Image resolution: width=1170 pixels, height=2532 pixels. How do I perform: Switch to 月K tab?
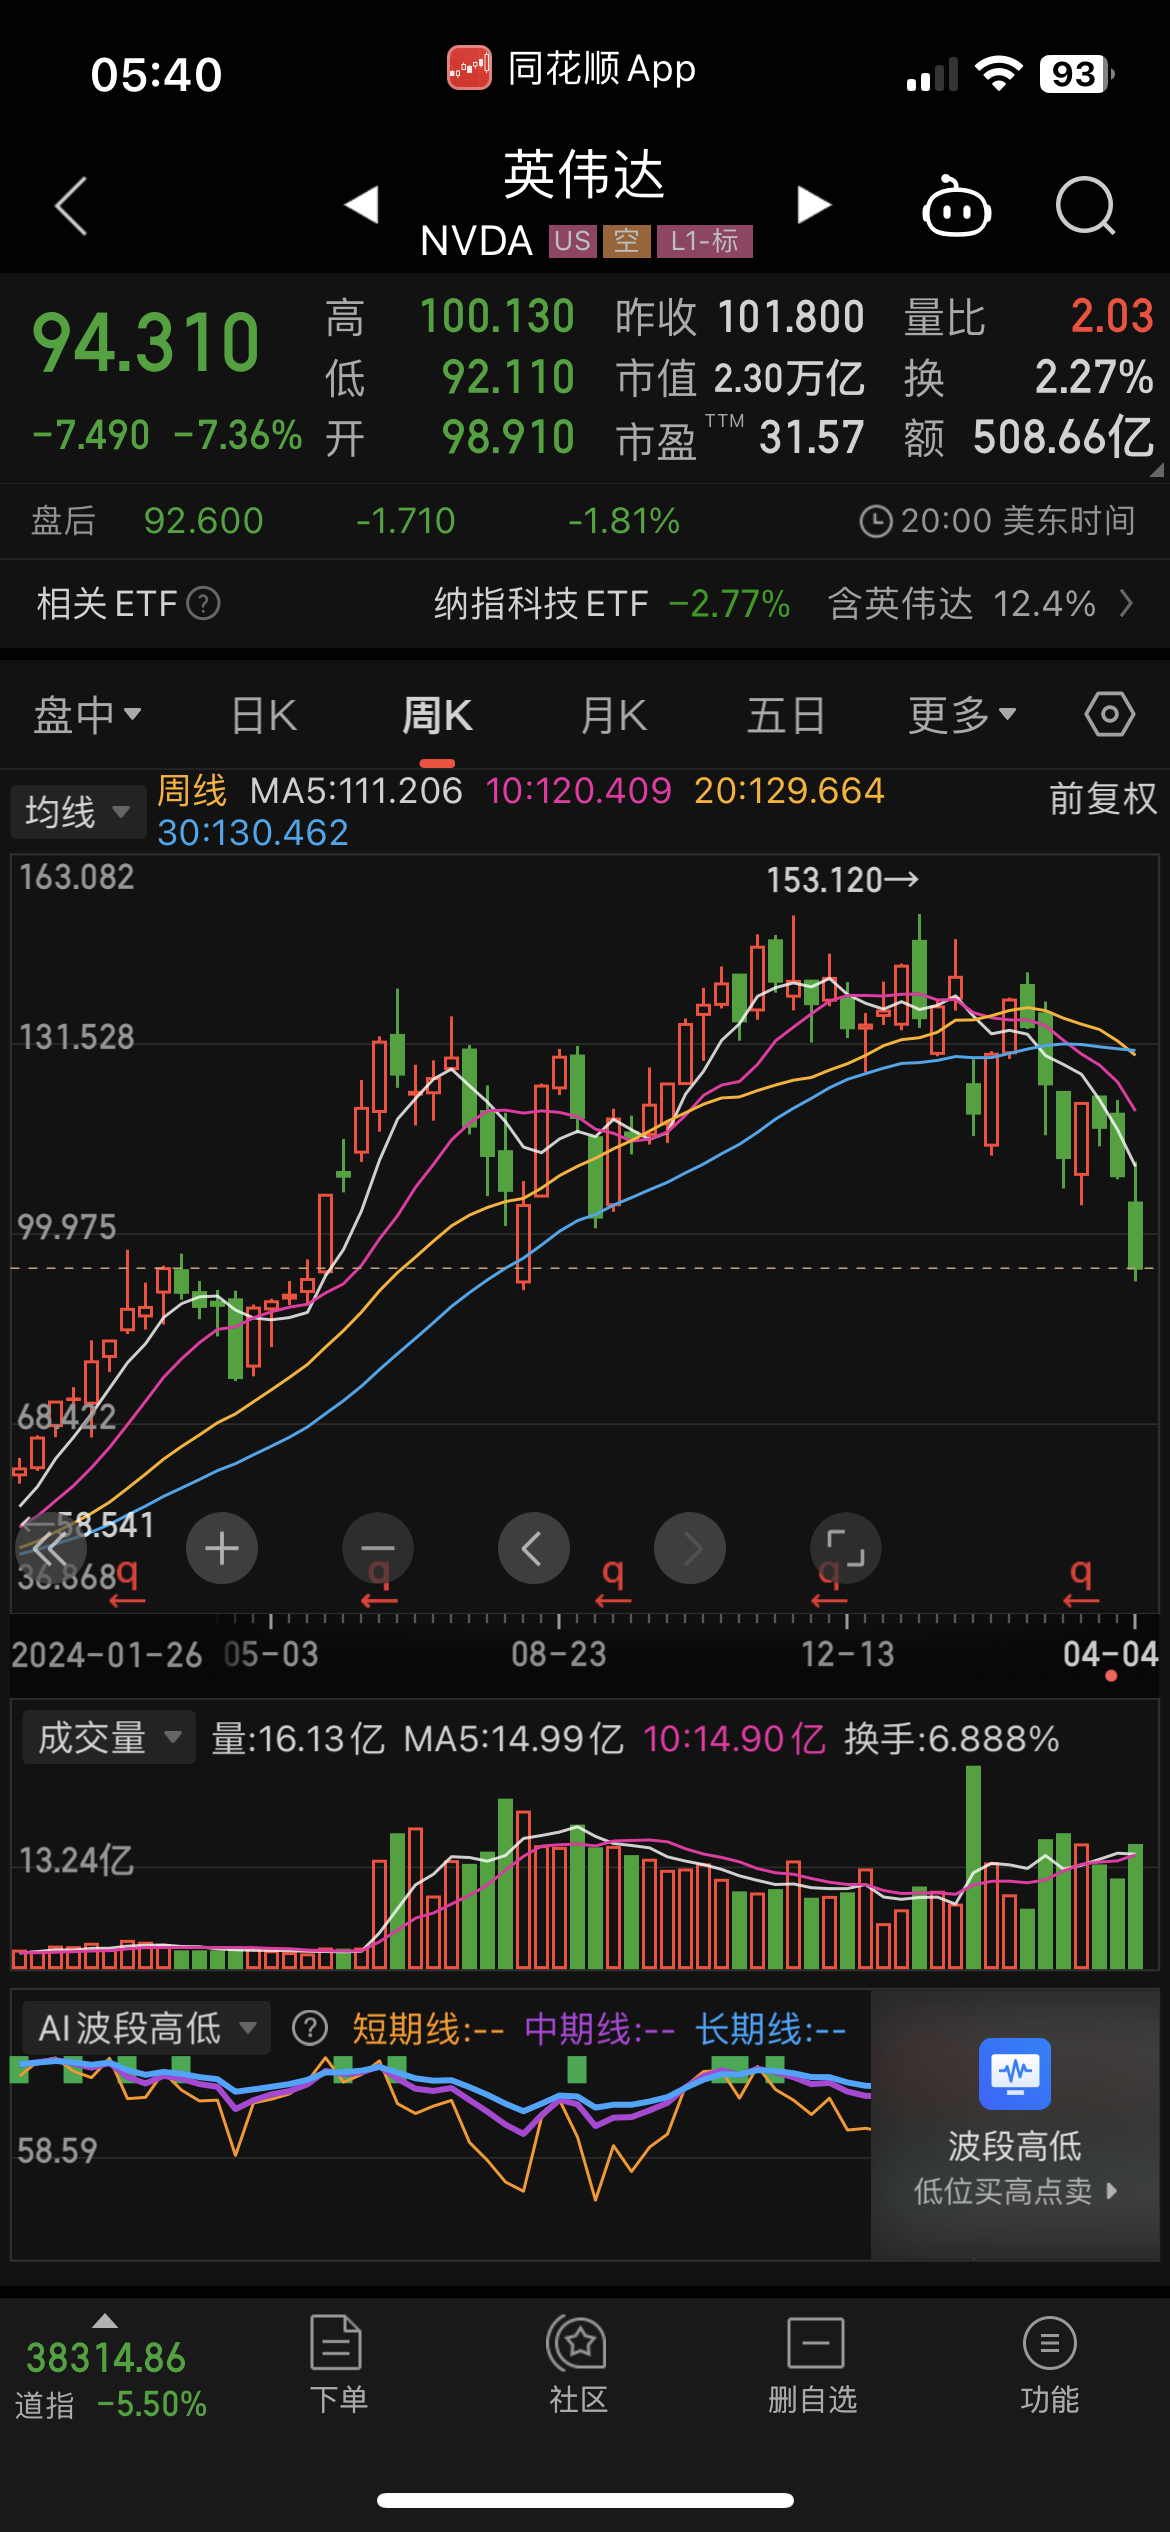[614, 716]
